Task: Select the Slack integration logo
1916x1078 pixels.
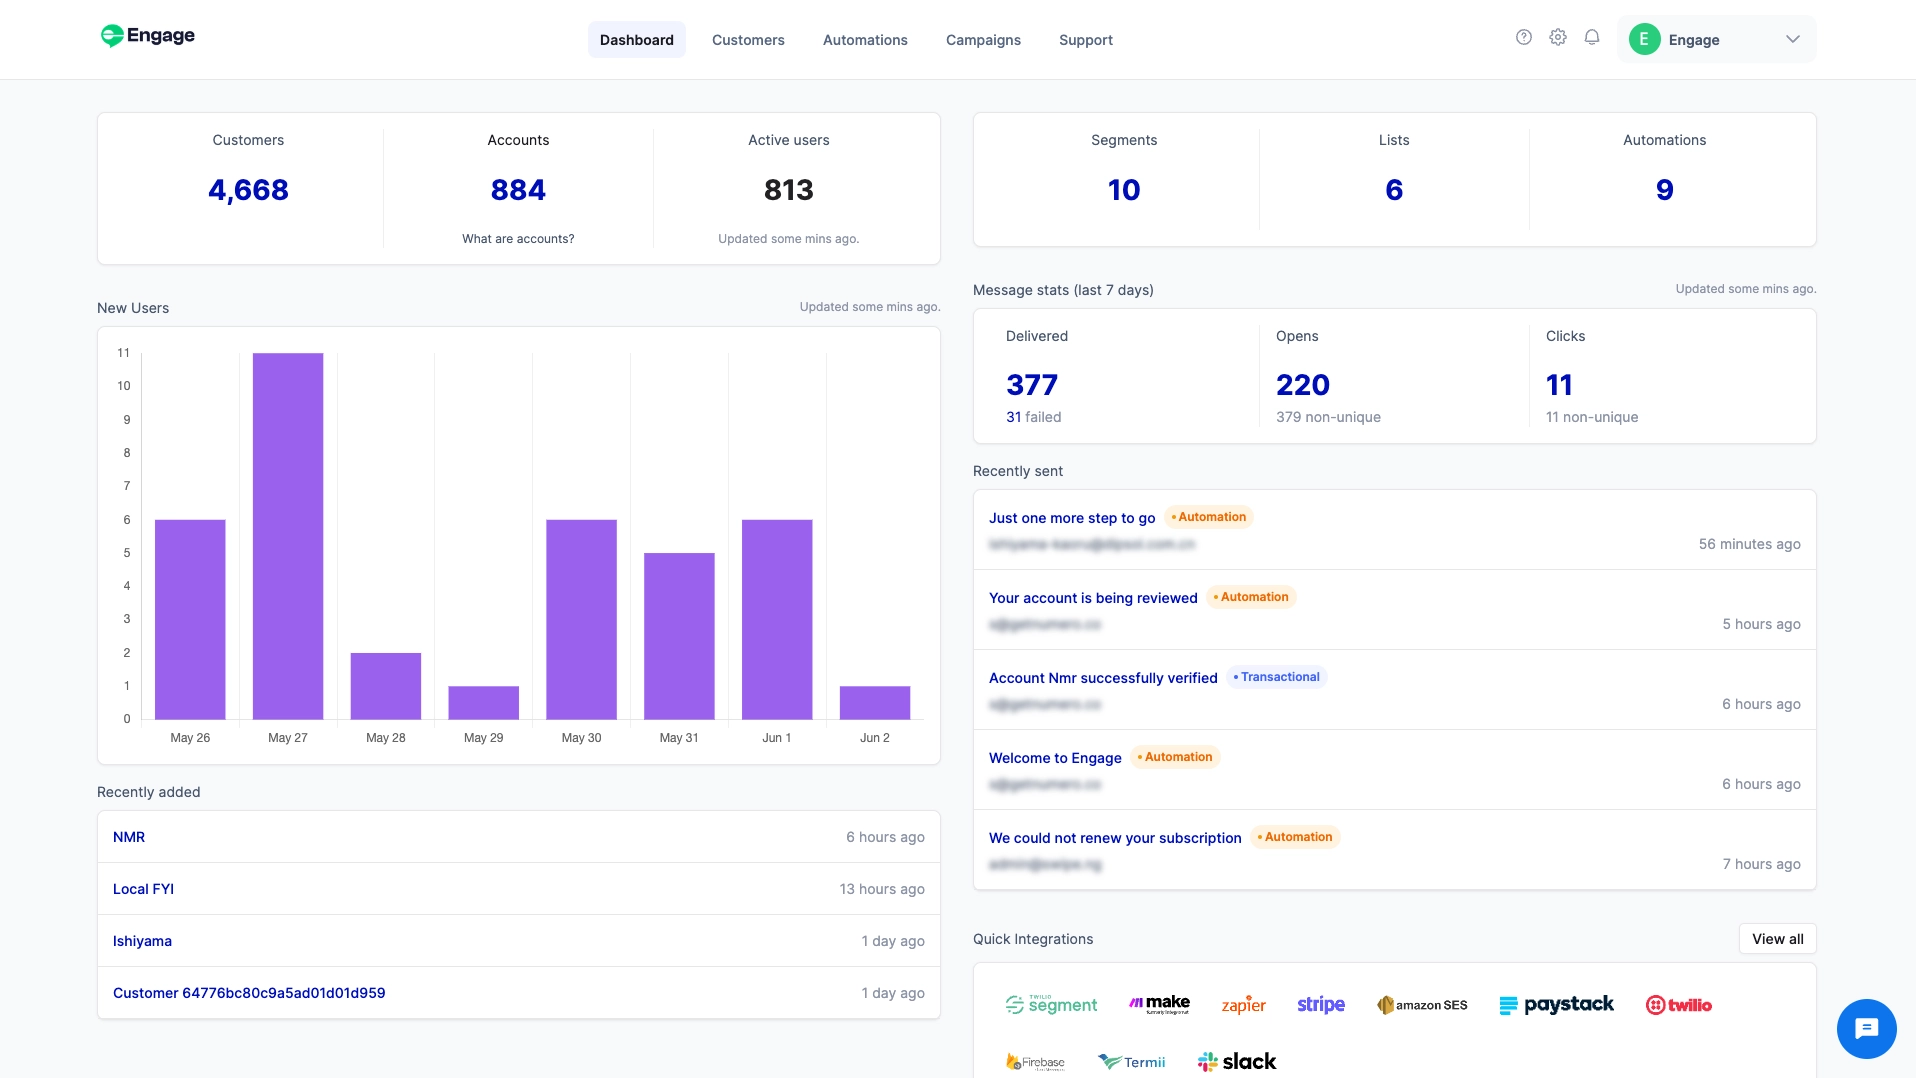Action: [x=1237, y=1061]
